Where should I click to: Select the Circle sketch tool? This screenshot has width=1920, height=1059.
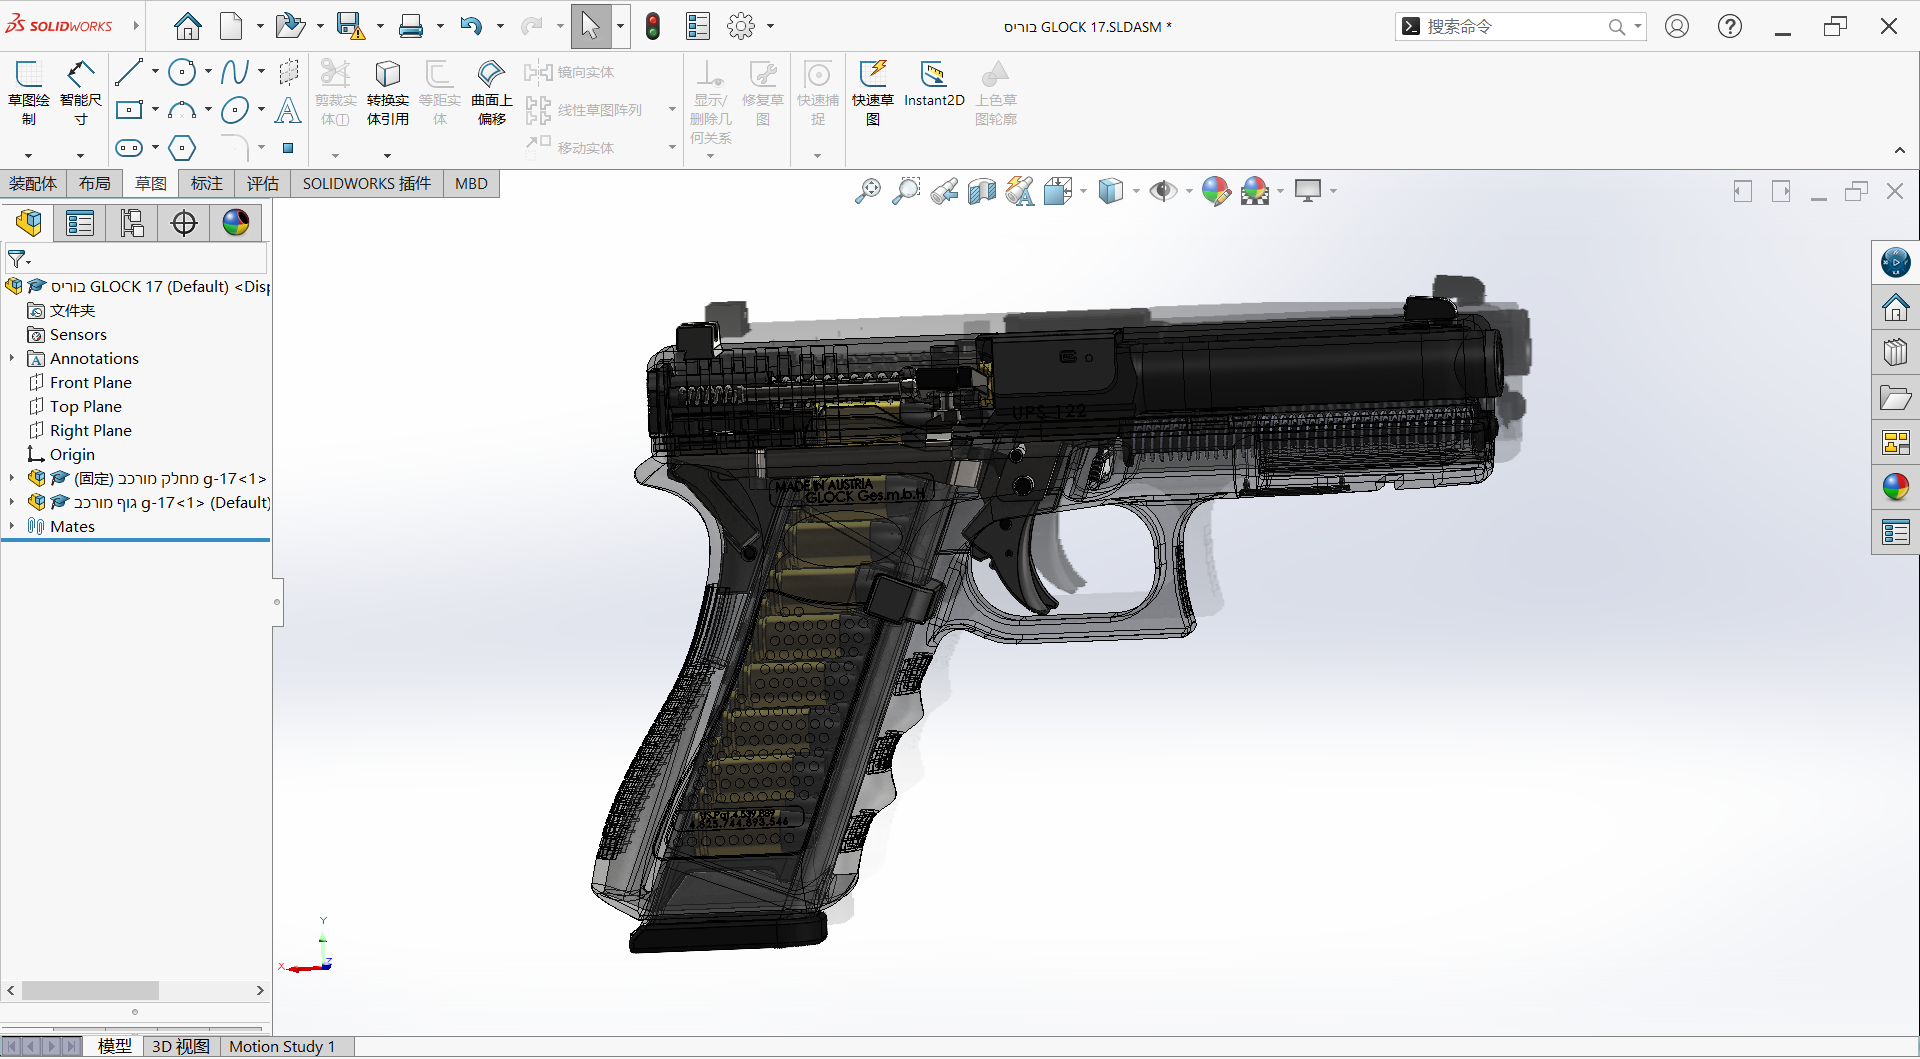tap(182, 71)
